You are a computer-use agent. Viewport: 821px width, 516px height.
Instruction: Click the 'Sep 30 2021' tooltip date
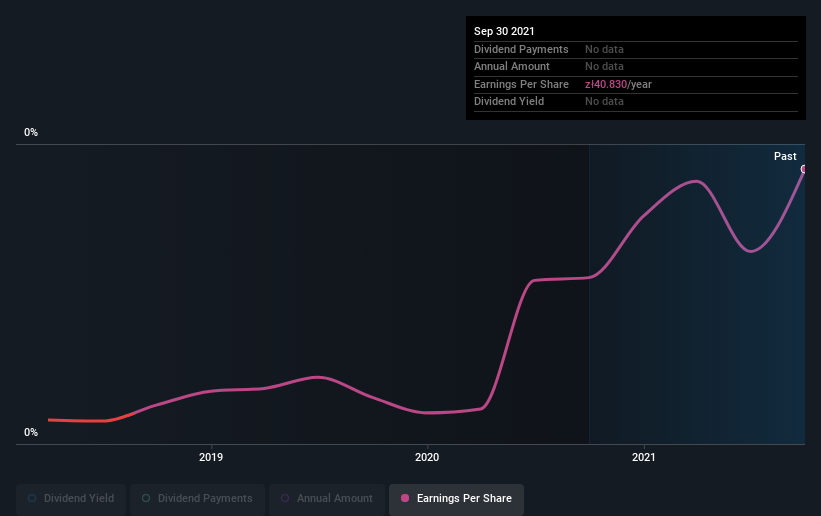click(504, 31)
